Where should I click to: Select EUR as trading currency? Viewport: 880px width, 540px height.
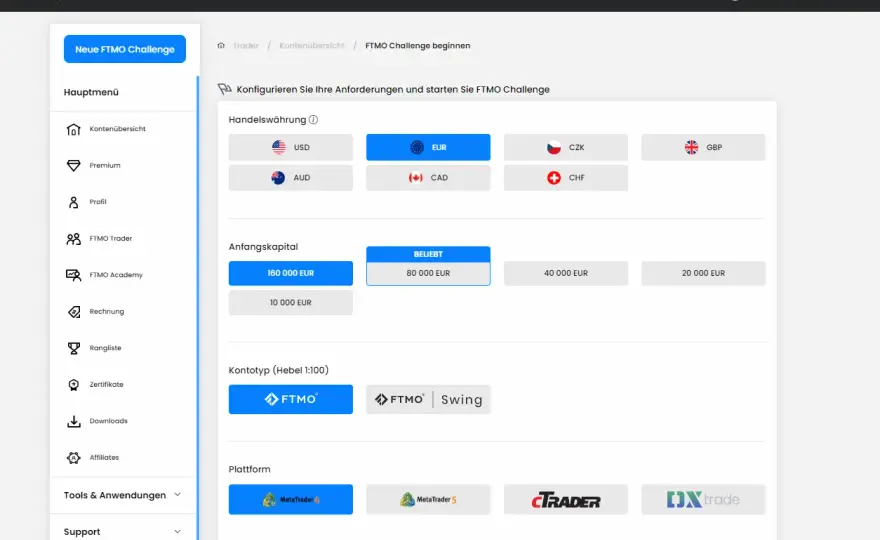[428, 147]
